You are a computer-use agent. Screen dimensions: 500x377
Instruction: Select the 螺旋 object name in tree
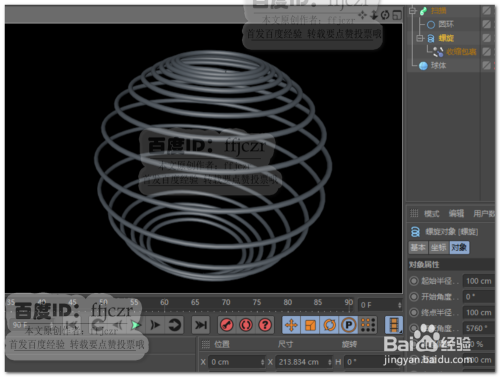446,38
